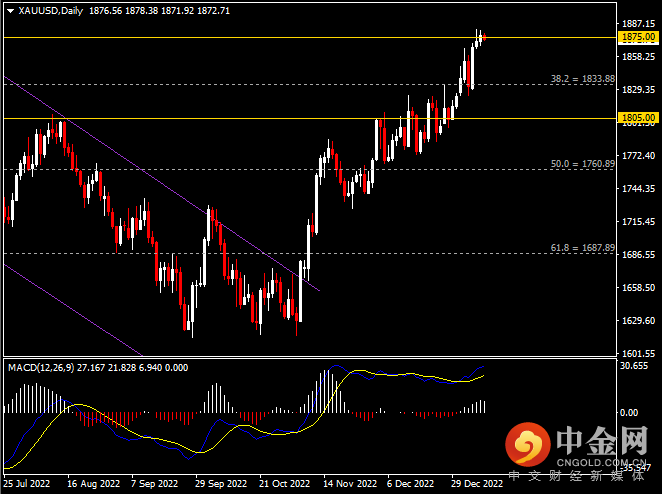Click the XAUUSD,Daily chart title

(x=51, y=10)
